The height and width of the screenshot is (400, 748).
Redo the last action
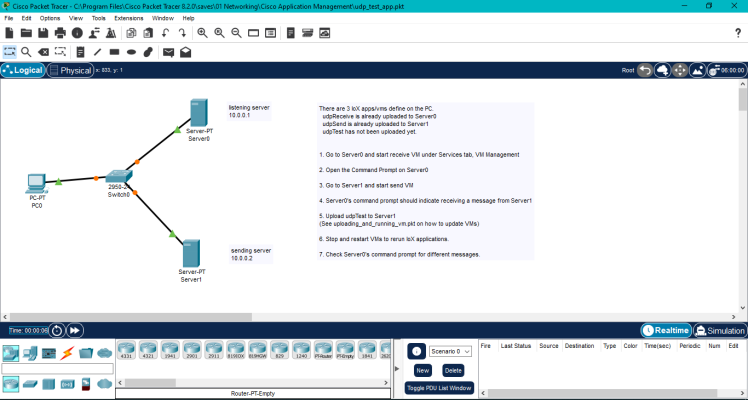click(182, 33)
